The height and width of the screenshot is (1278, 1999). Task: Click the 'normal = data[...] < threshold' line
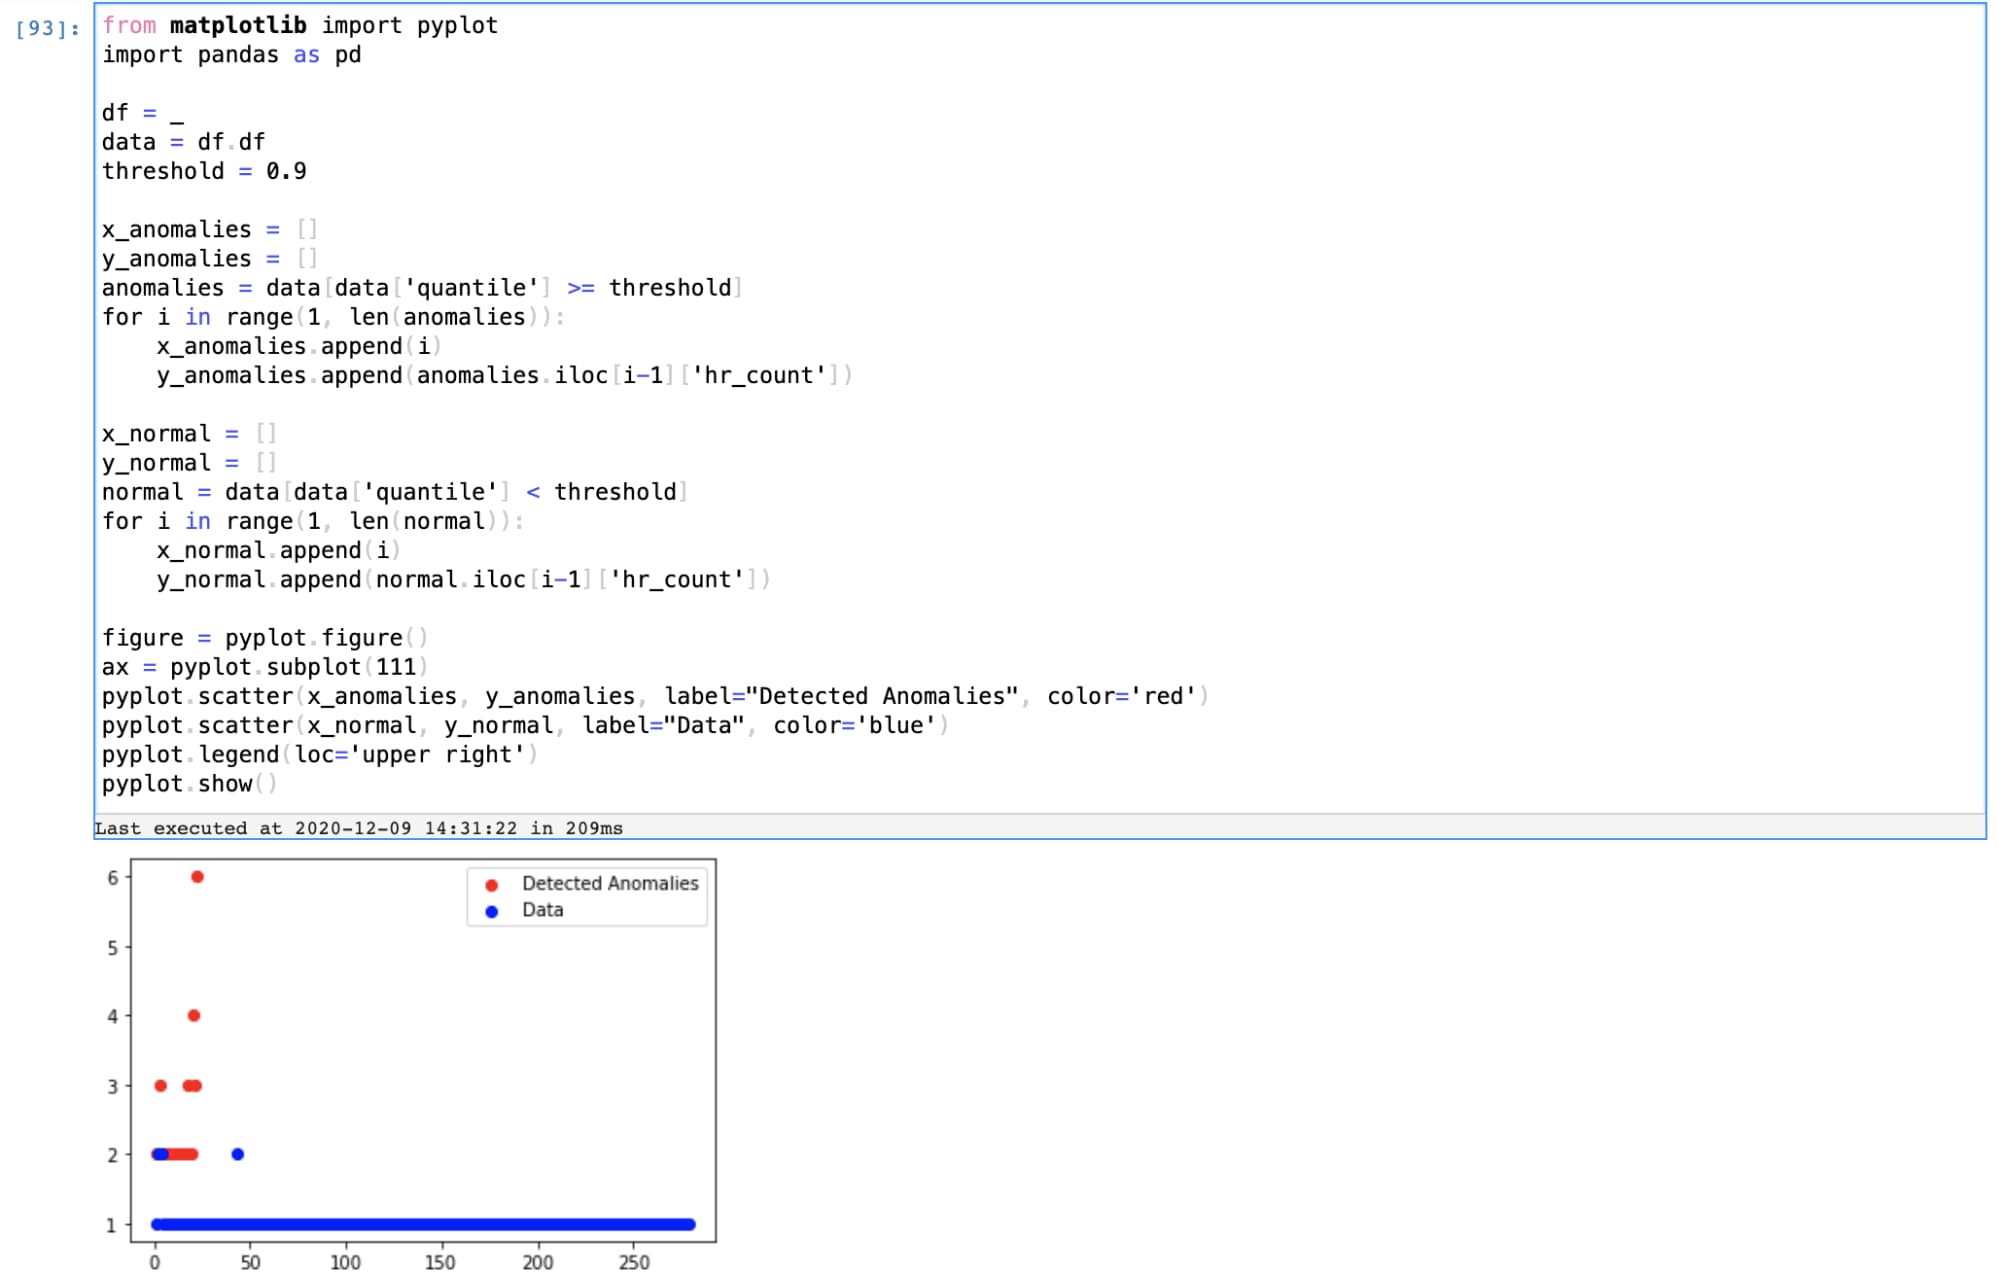395,492
